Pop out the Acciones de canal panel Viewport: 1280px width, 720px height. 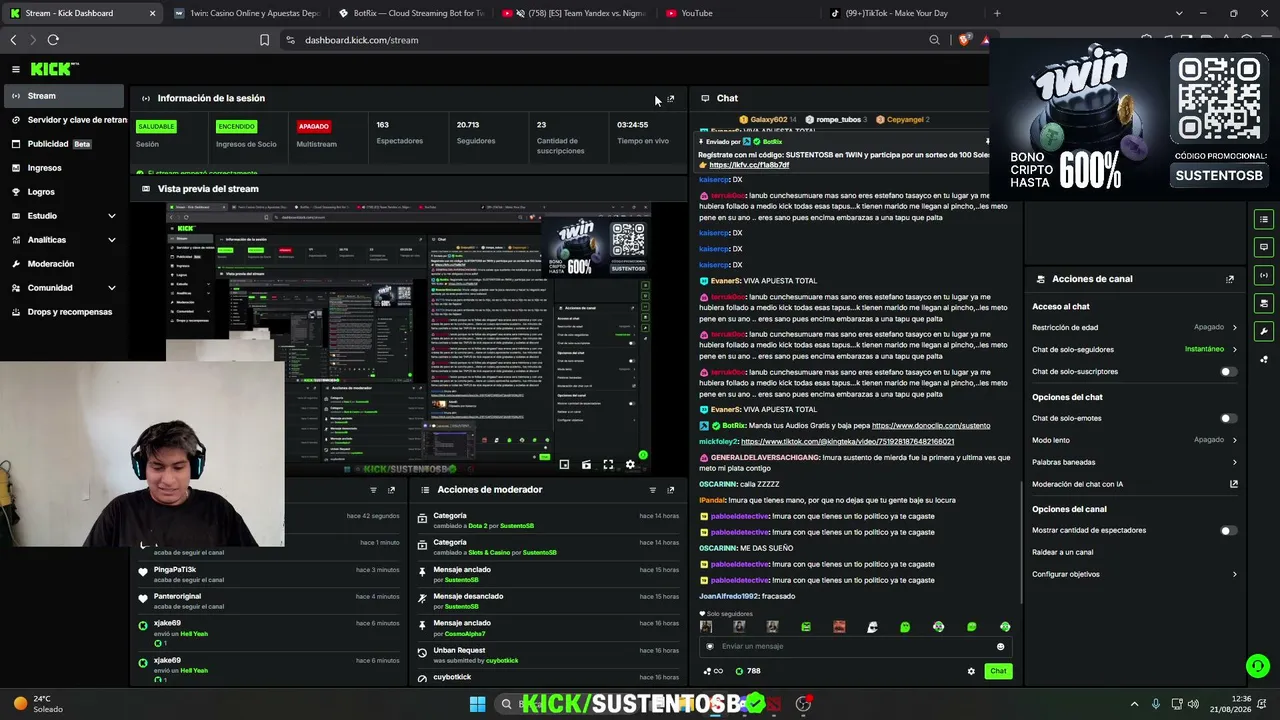1230,279
